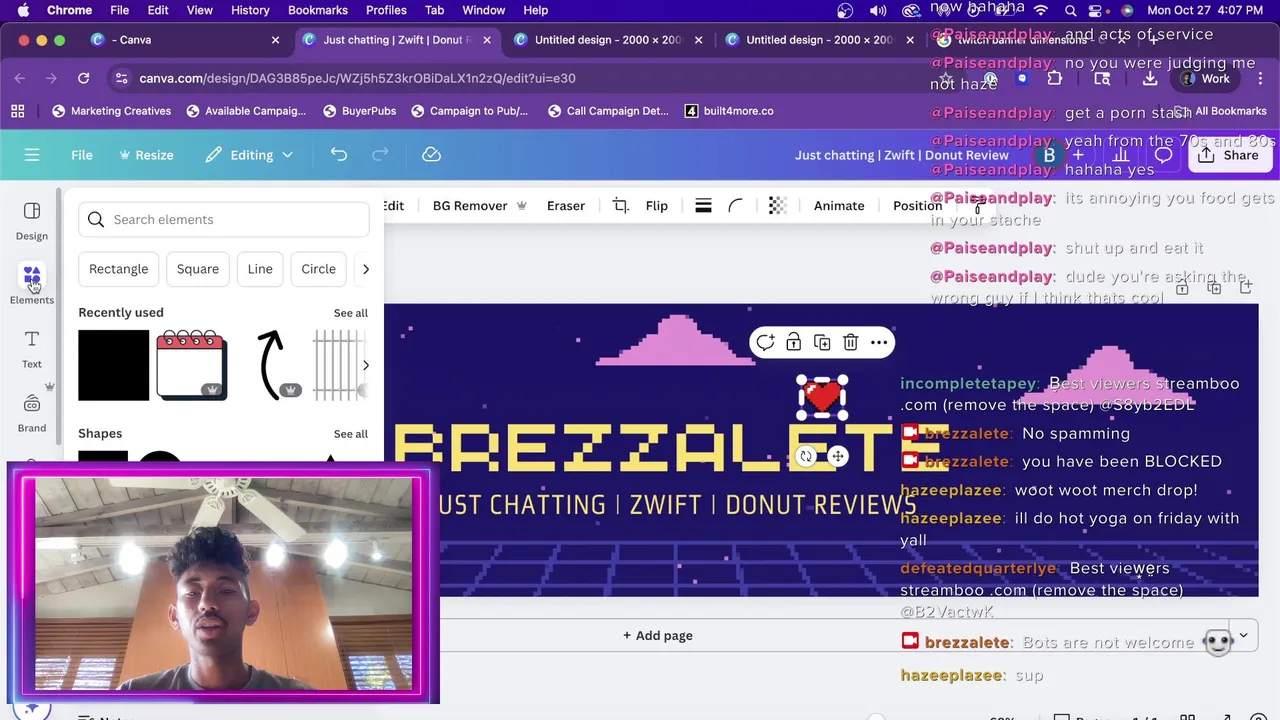Add a comment to the selected heart
This screenshot has height=720, width=1280.
(765, 343)
